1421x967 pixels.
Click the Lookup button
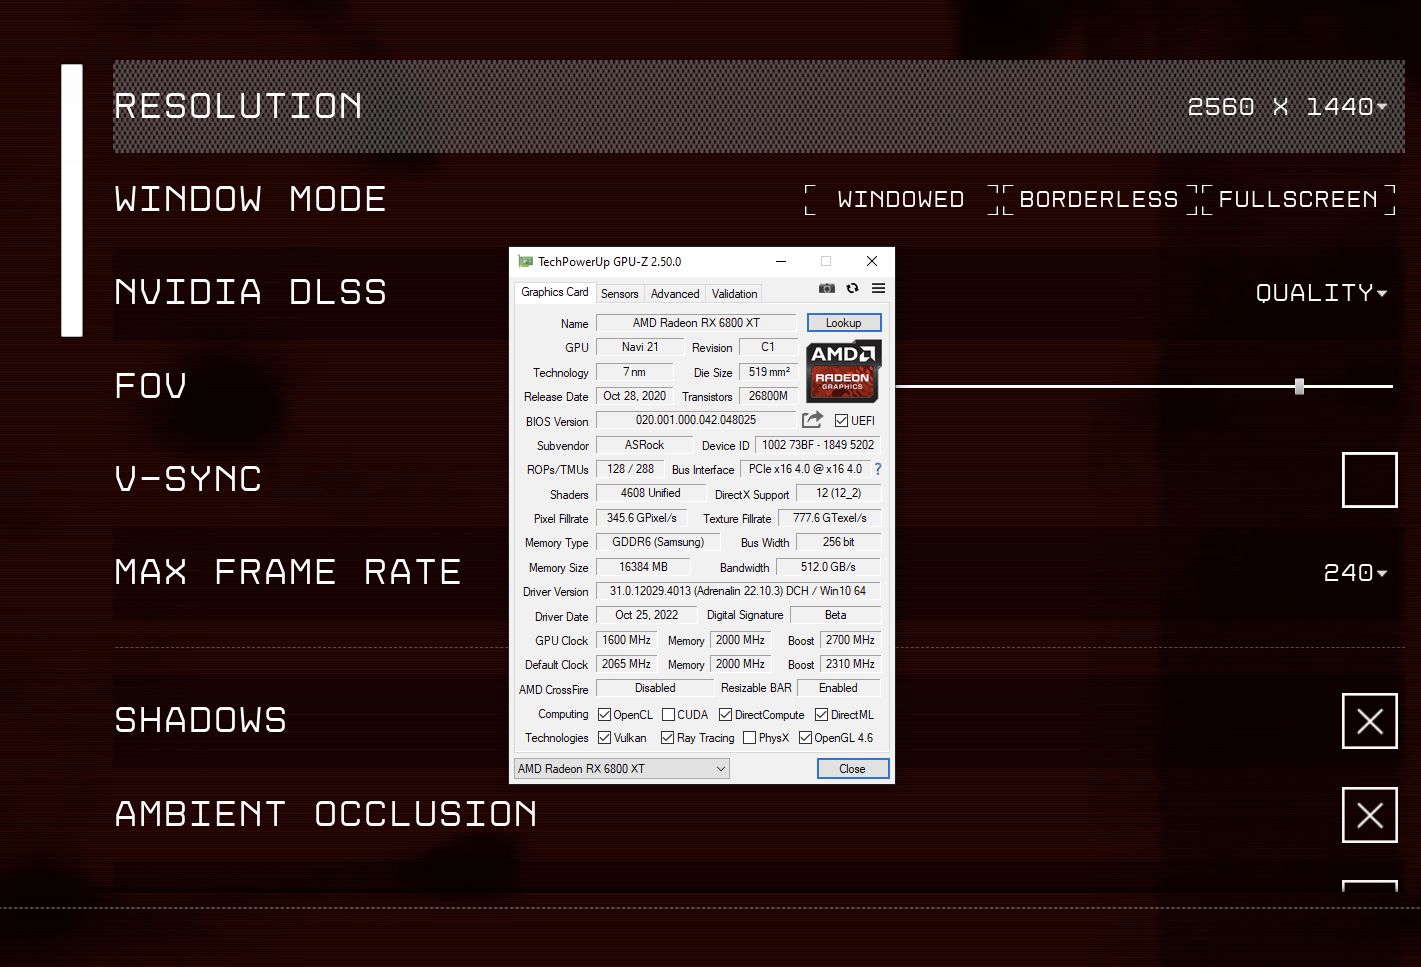[844, 323]
